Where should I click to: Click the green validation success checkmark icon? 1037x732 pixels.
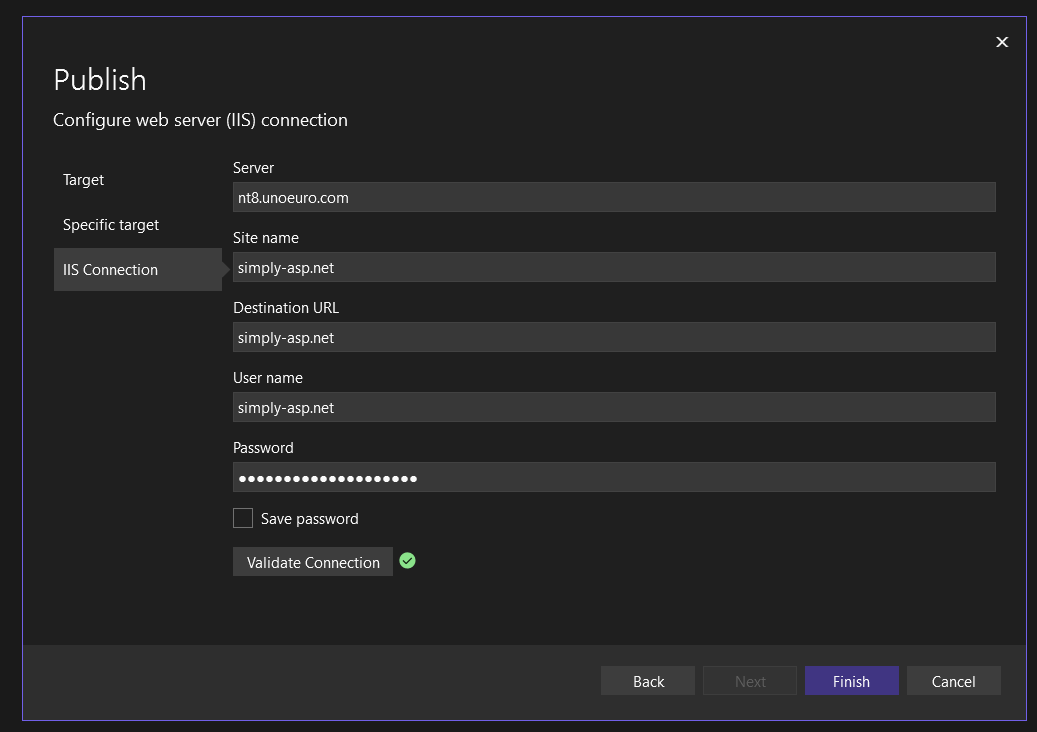pos(407,561)
